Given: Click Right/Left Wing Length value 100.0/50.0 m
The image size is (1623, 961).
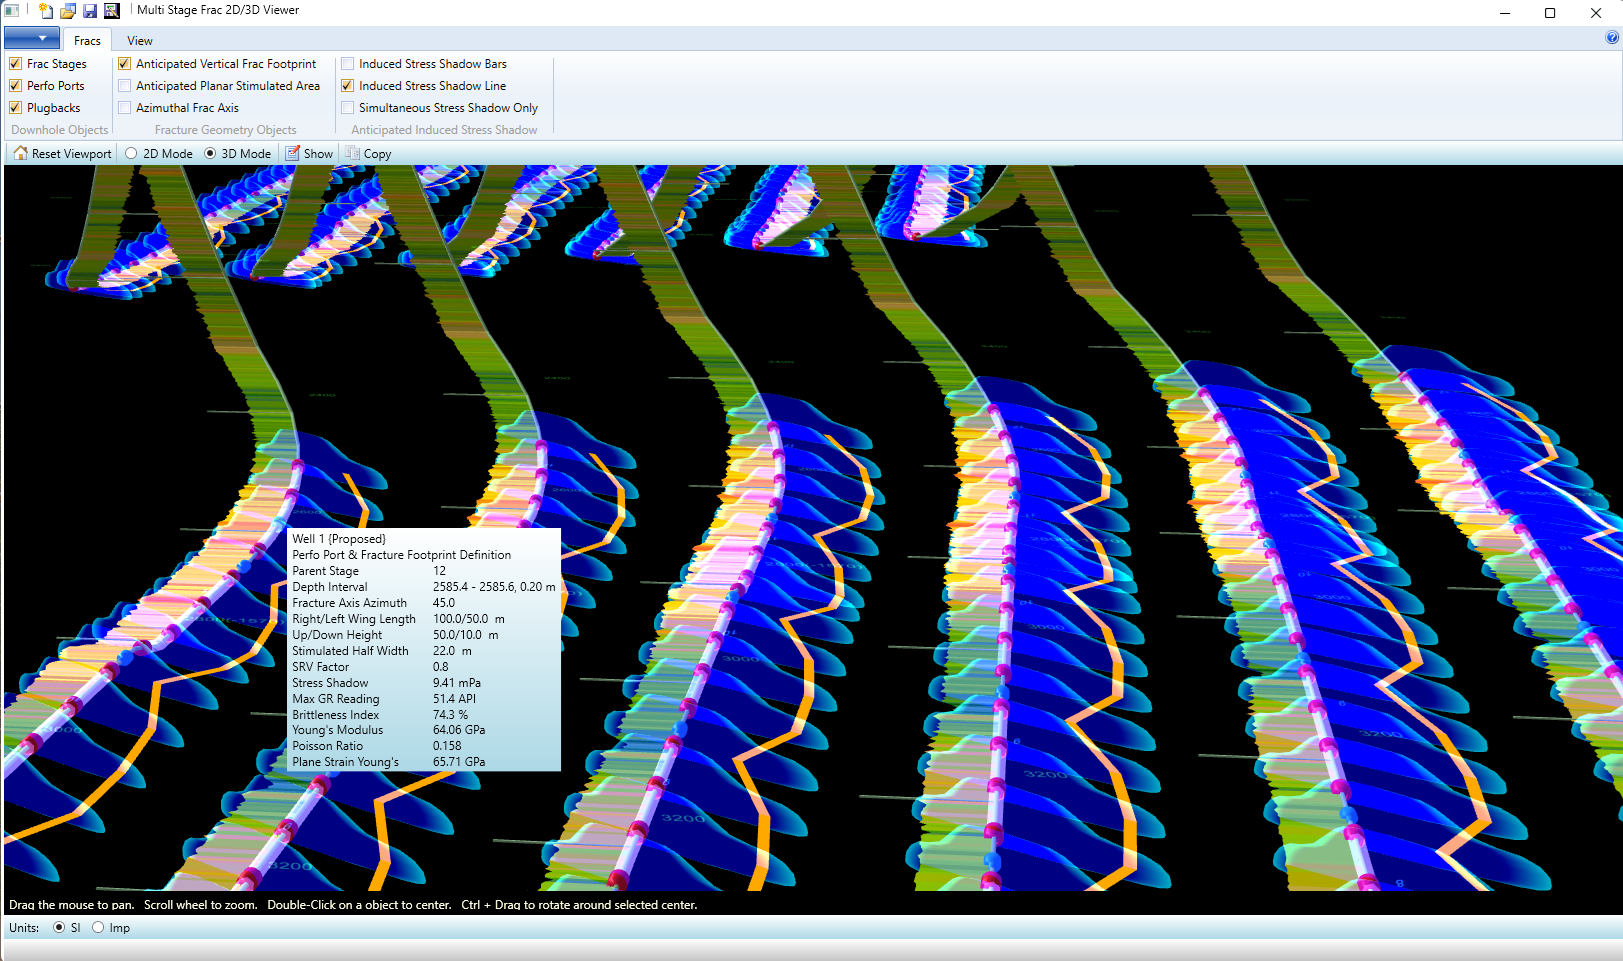Looking at the screenshot, I should 469,619.
